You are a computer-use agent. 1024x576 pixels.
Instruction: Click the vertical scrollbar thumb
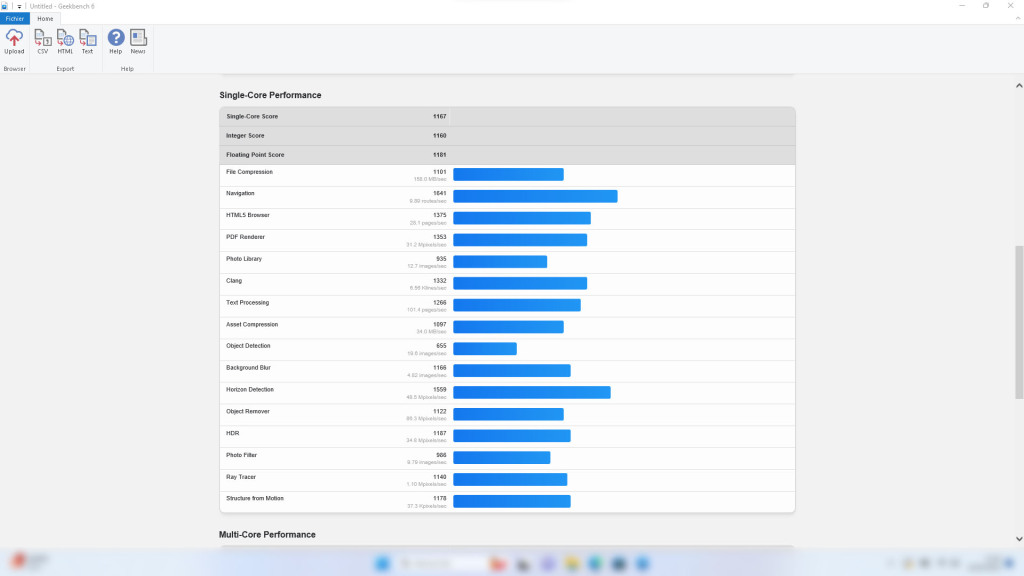[1019, 322]
